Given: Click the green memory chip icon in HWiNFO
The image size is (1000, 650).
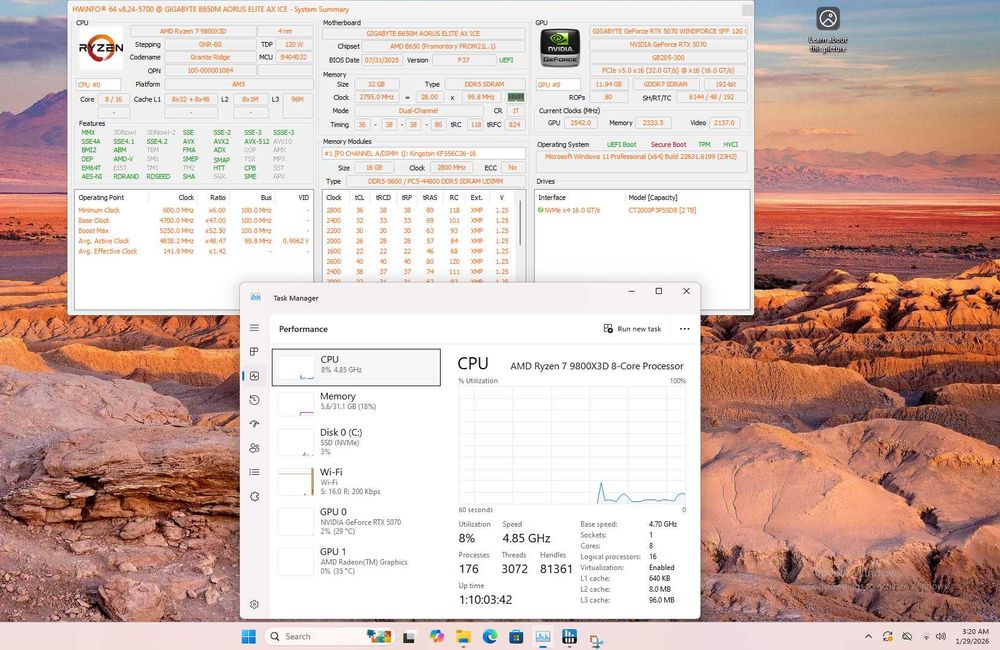Looking at the screenshot, I should coord(515,97).
